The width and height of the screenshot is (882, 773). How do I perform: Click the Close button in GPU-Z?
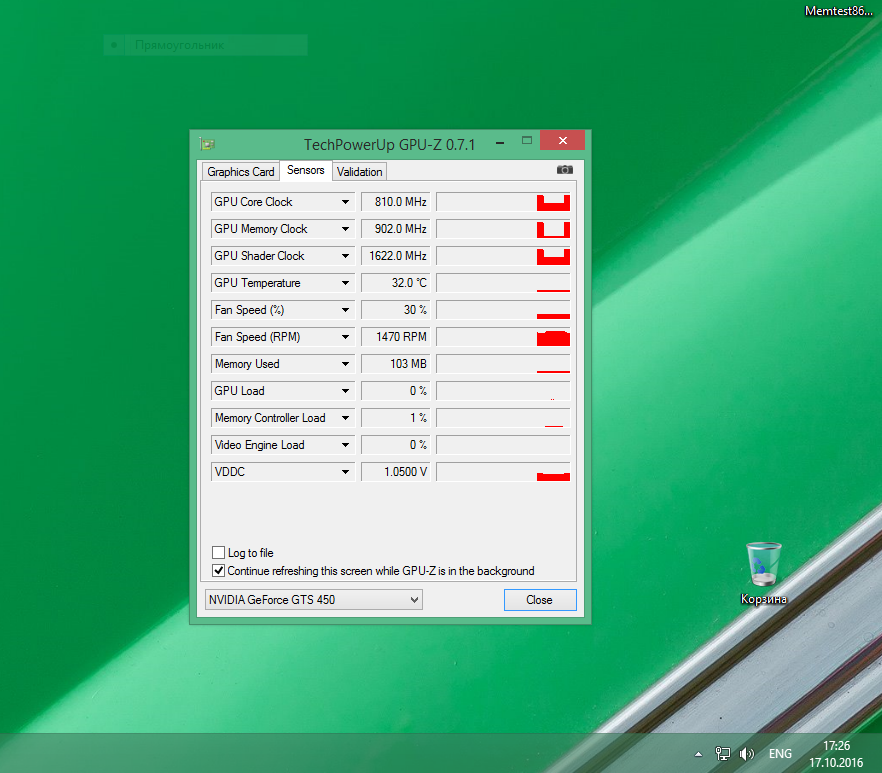540,600
